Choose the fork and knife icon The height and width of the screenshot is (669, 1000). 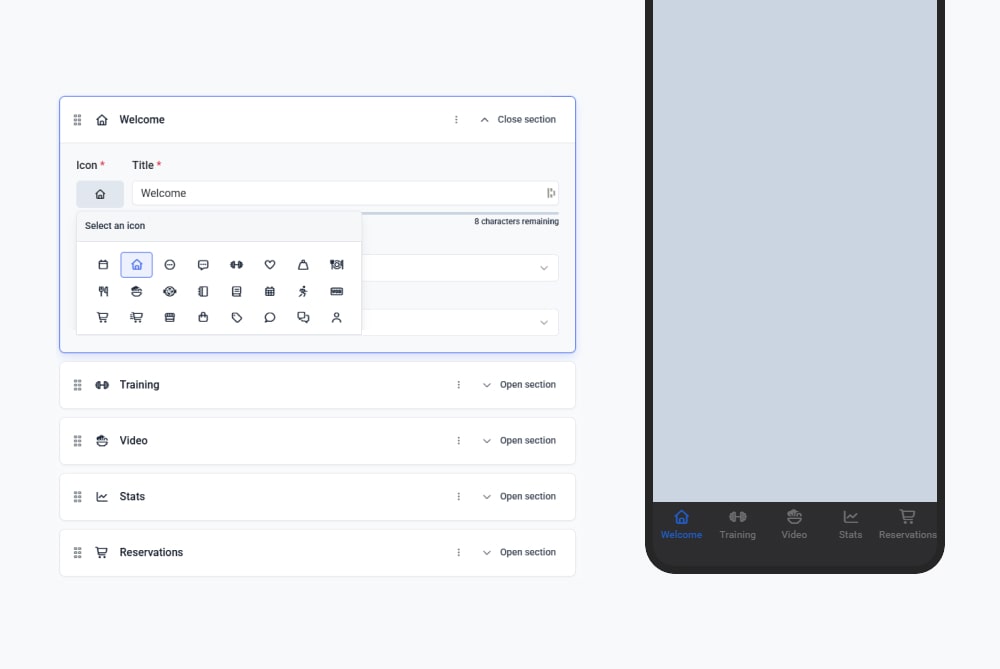pyautogui.click(x=103, y=291)
